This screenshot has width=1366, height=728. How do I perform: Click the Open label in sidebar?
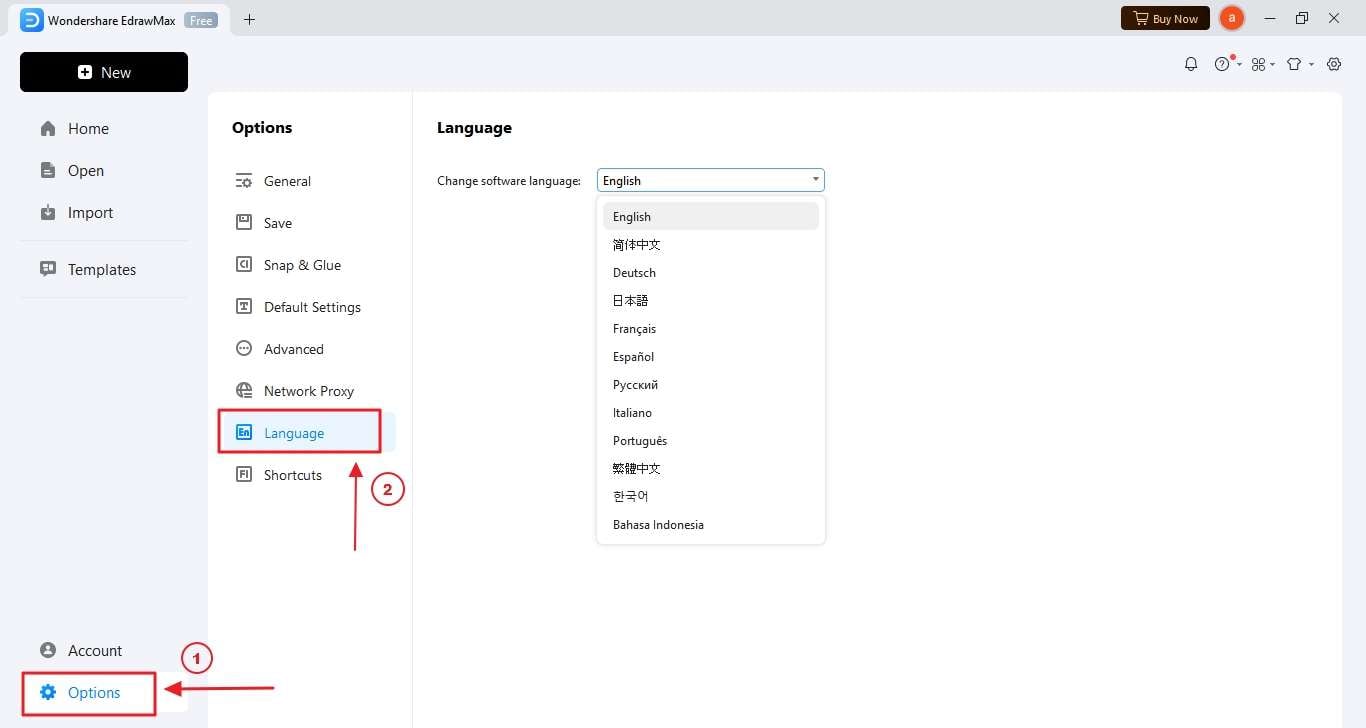(86, 171)
